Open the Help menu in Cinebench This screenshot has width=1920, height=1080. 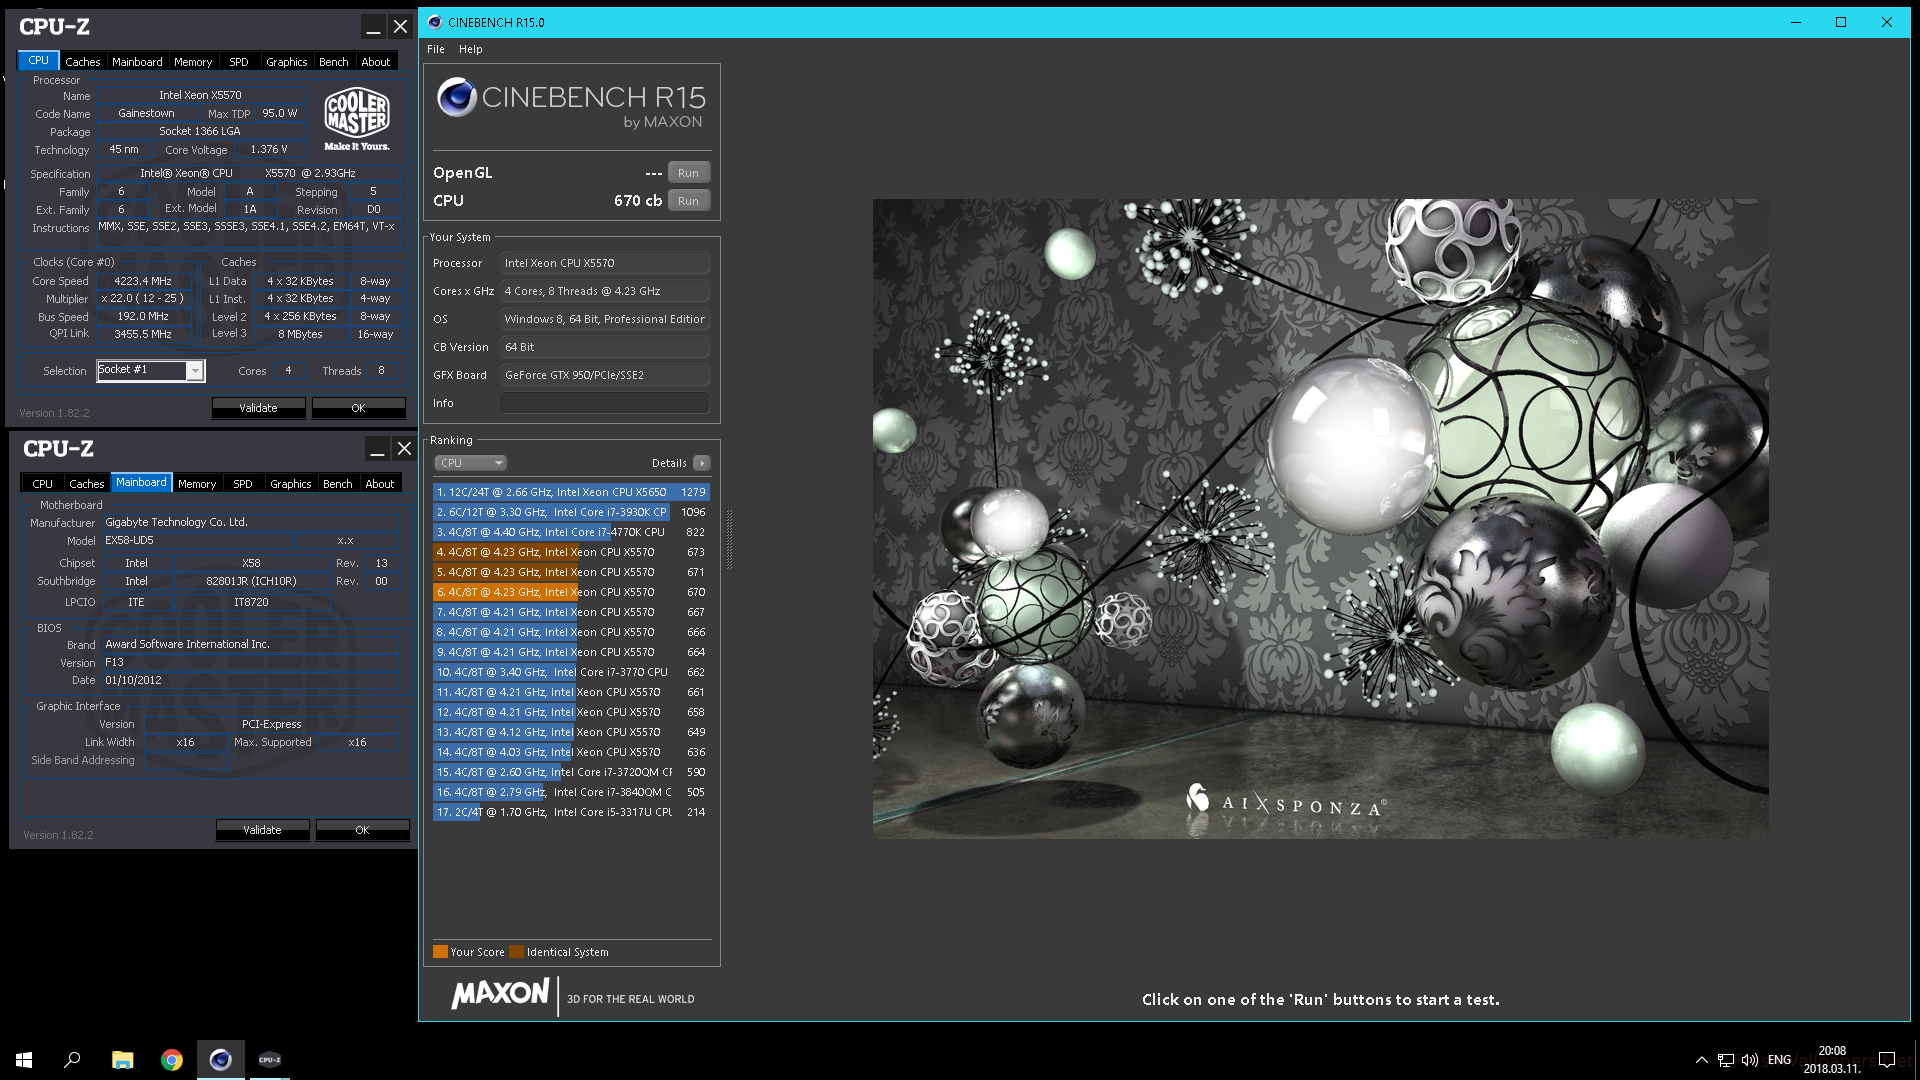click(470, 49)
